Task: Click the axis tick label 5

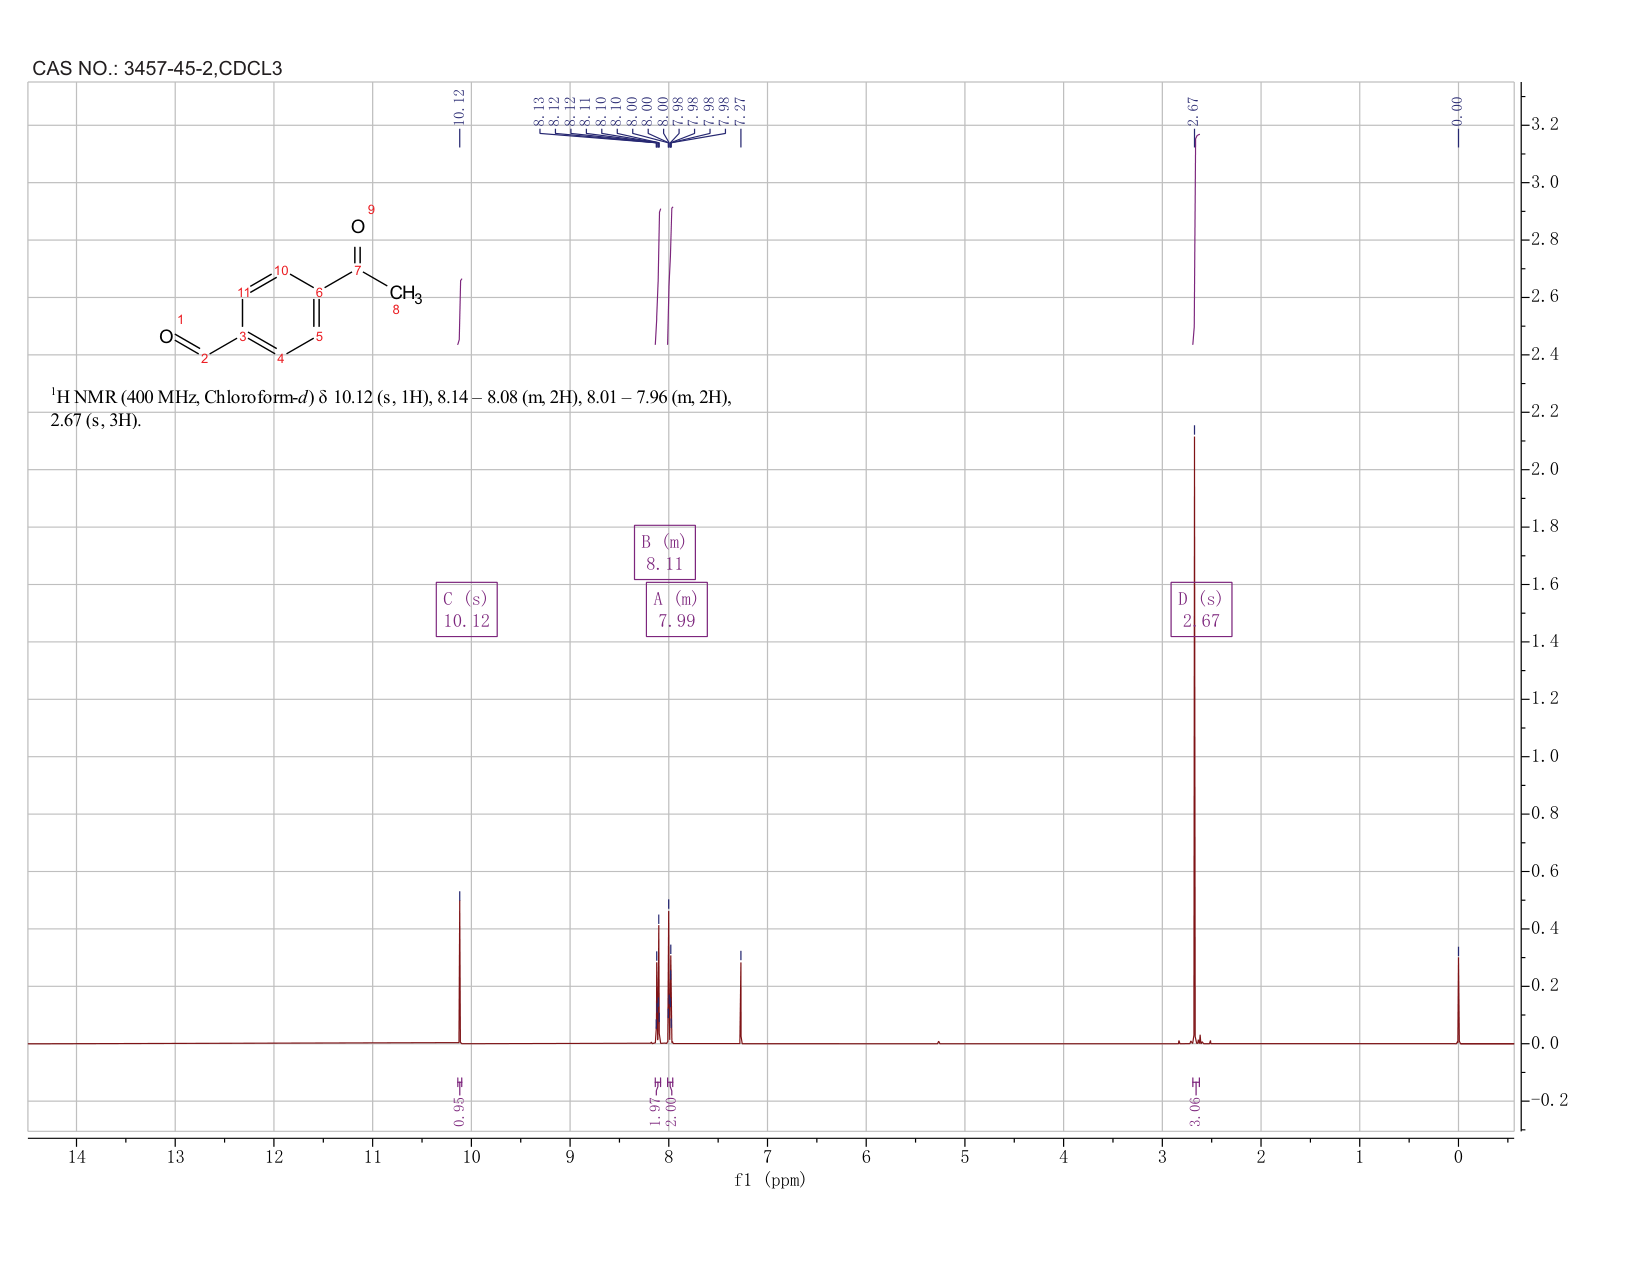Action: tap(965, 1157)
